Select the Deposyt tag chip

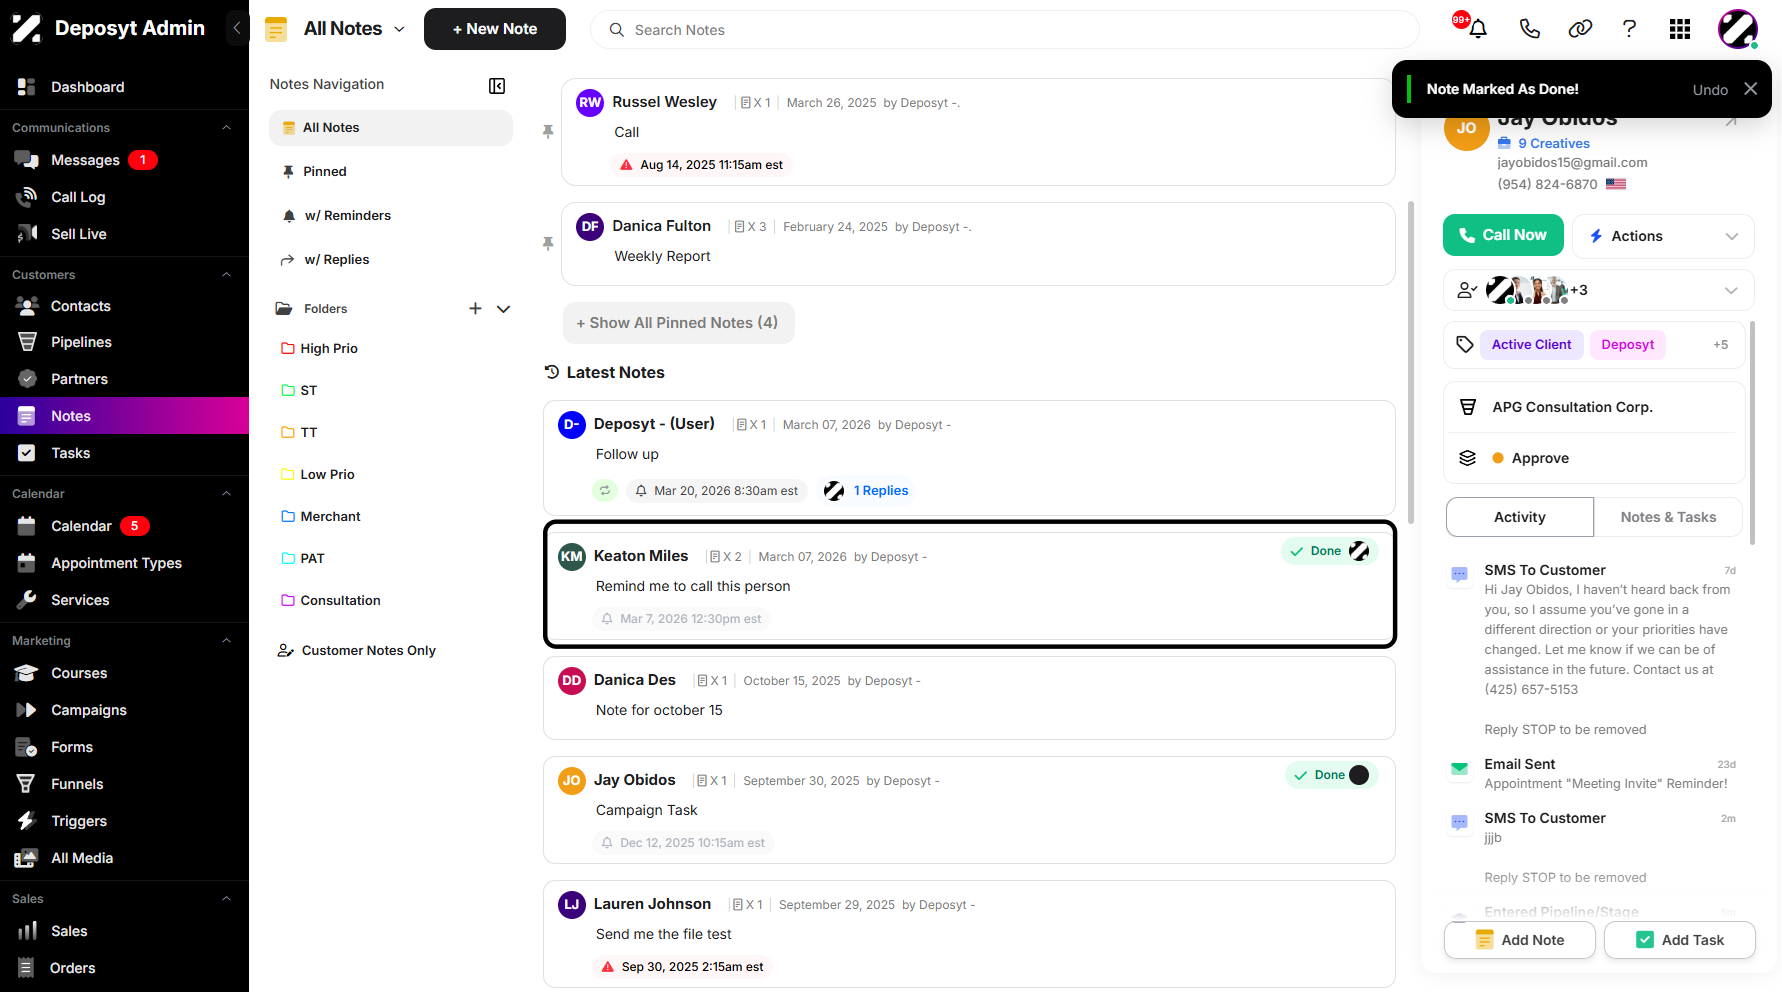point(1627,345)
